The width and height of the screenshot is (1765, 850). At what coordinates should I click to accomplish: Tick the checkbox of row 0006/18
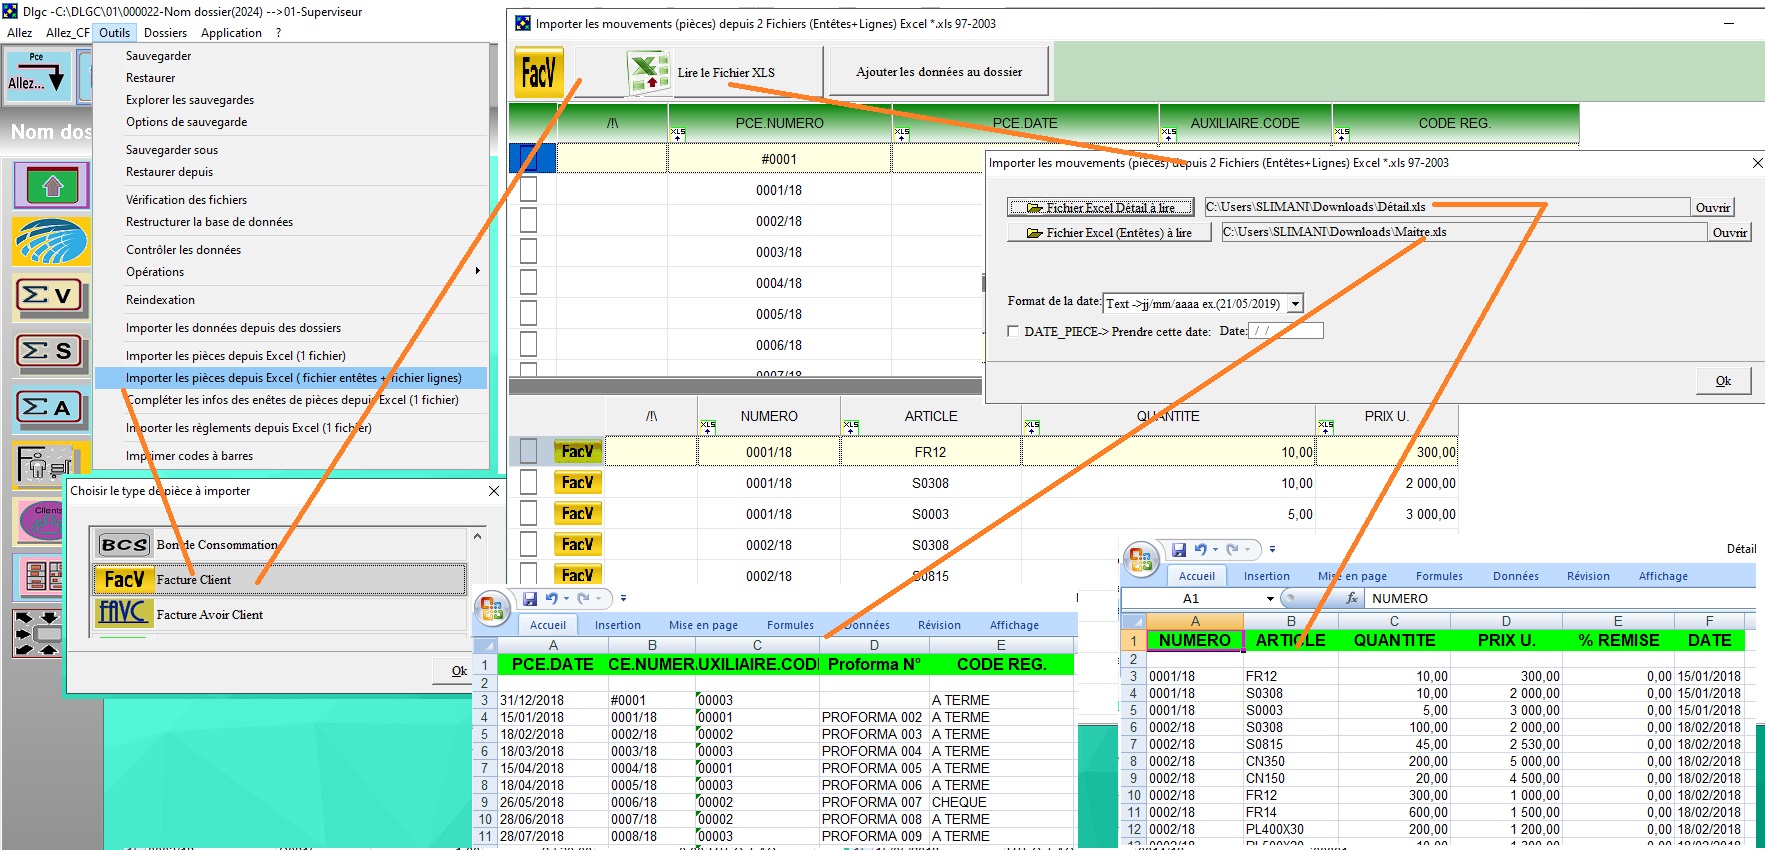(x=528, y=345)
